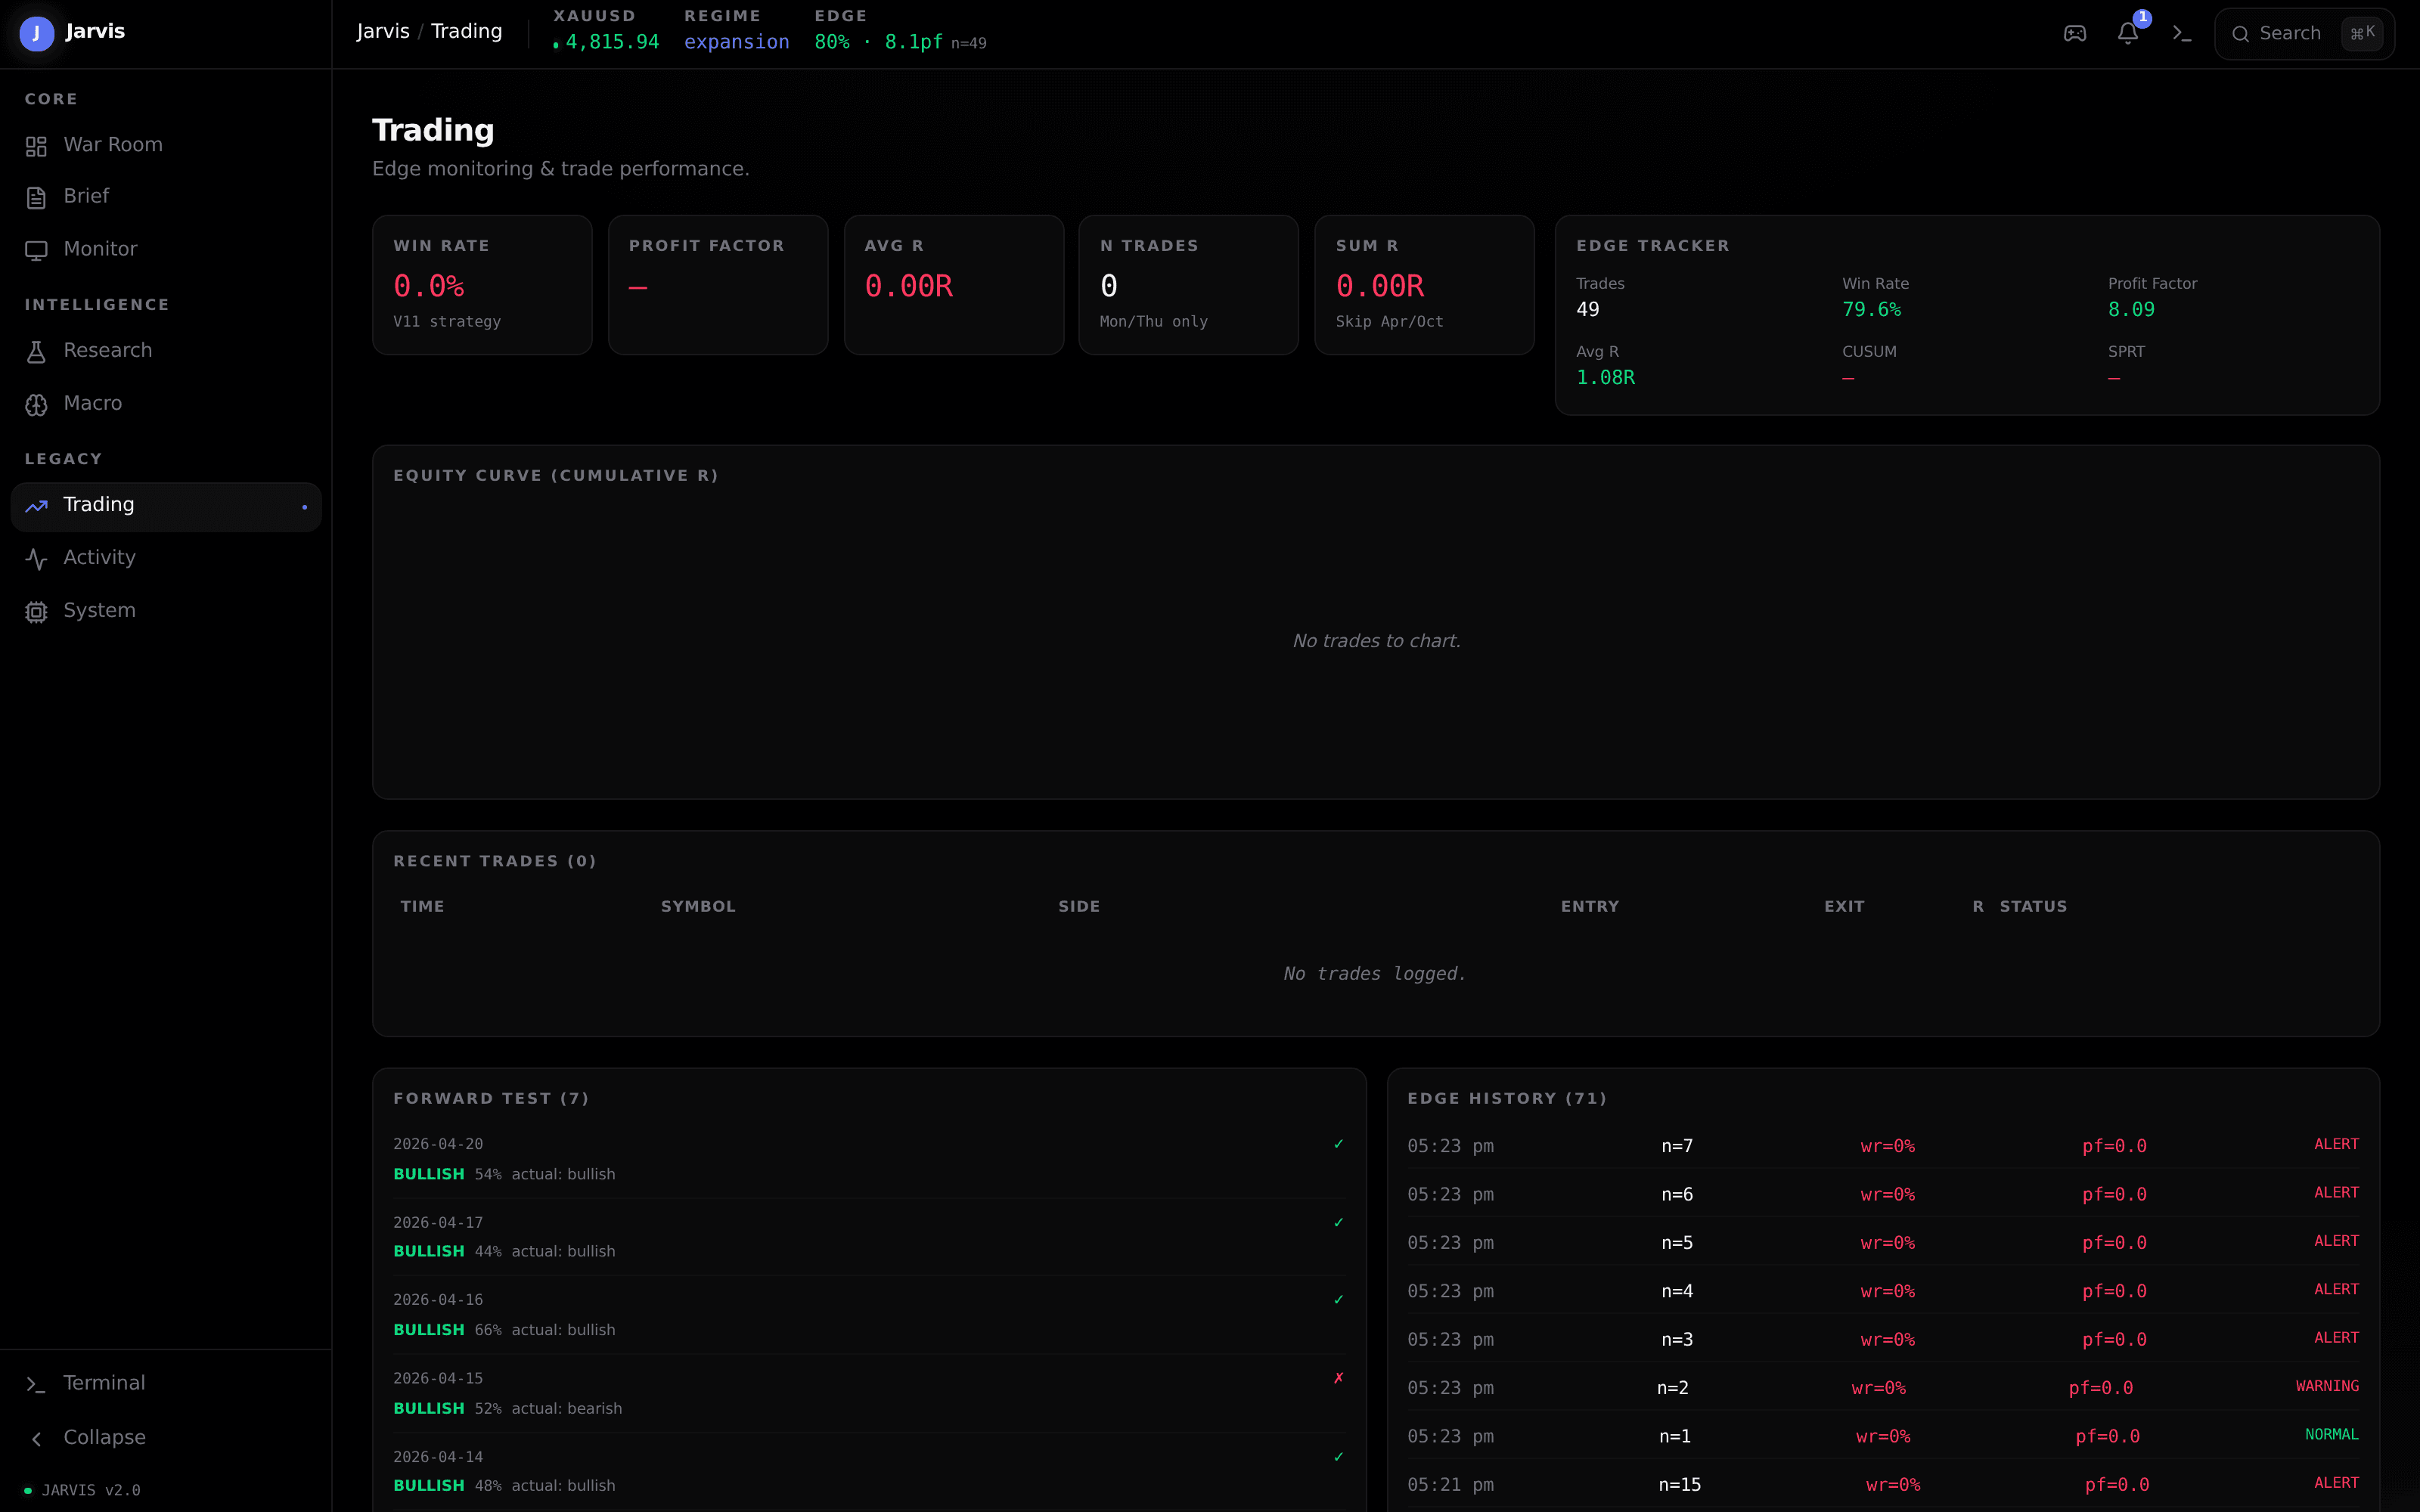Click the ⌘K shortcut badge
This screenshot has height=1512, width=2420.
(2362, 33)
